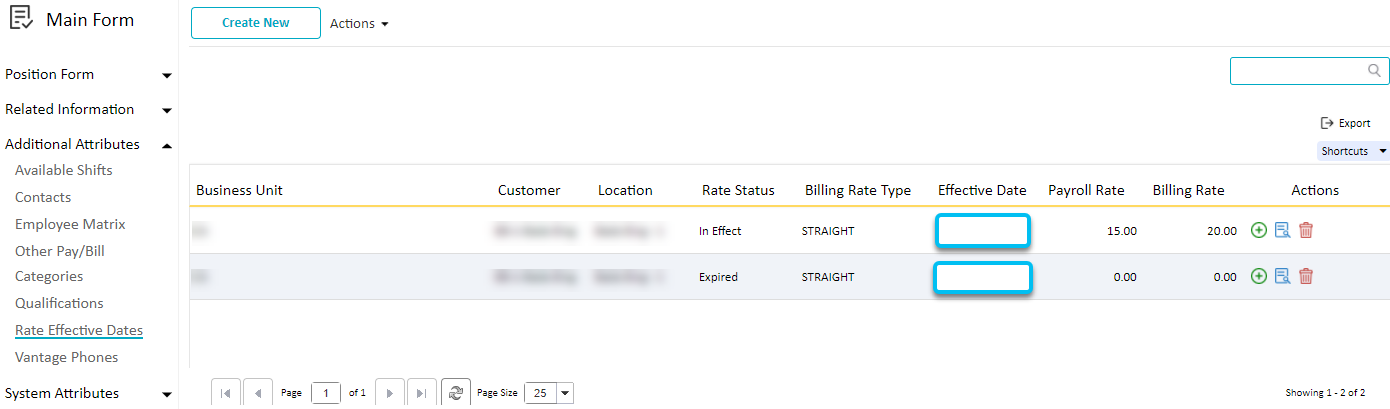
Task: Select the Expired status cell
Action: tap(718, 277)
